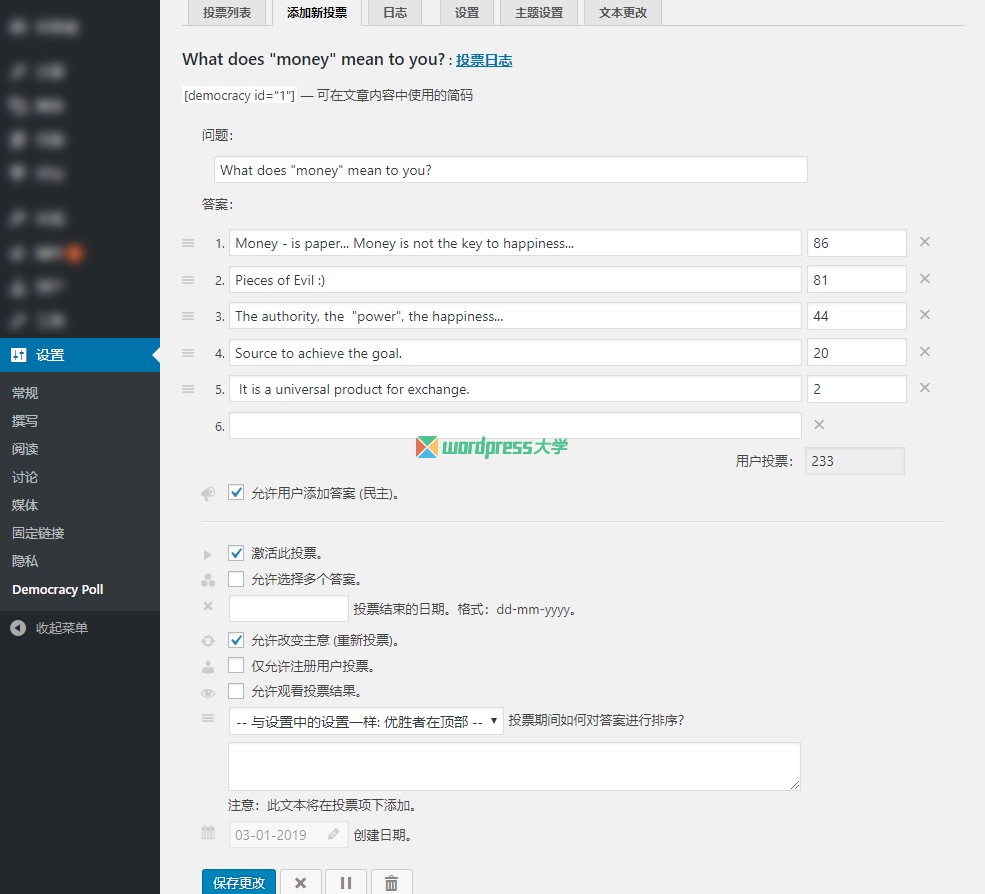Viewport: 985px width, 894px height.
Task: Delete answer 1 with the X icon
Action: point(925,242)
